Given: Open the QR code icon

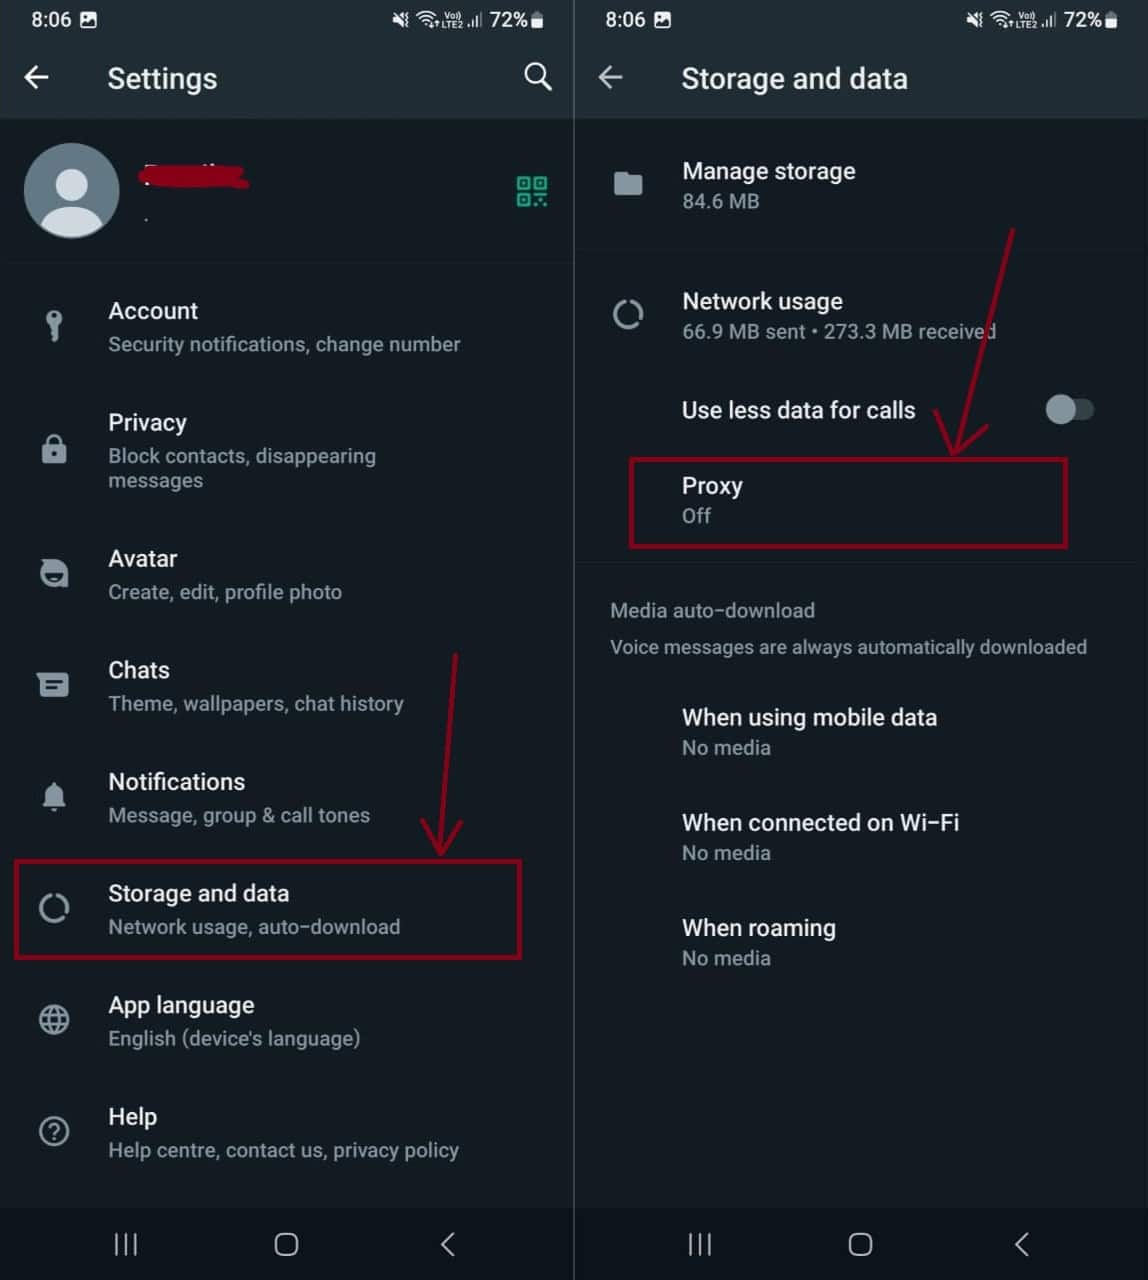Looking at the screenshot, I should click(x=531, y=191).
